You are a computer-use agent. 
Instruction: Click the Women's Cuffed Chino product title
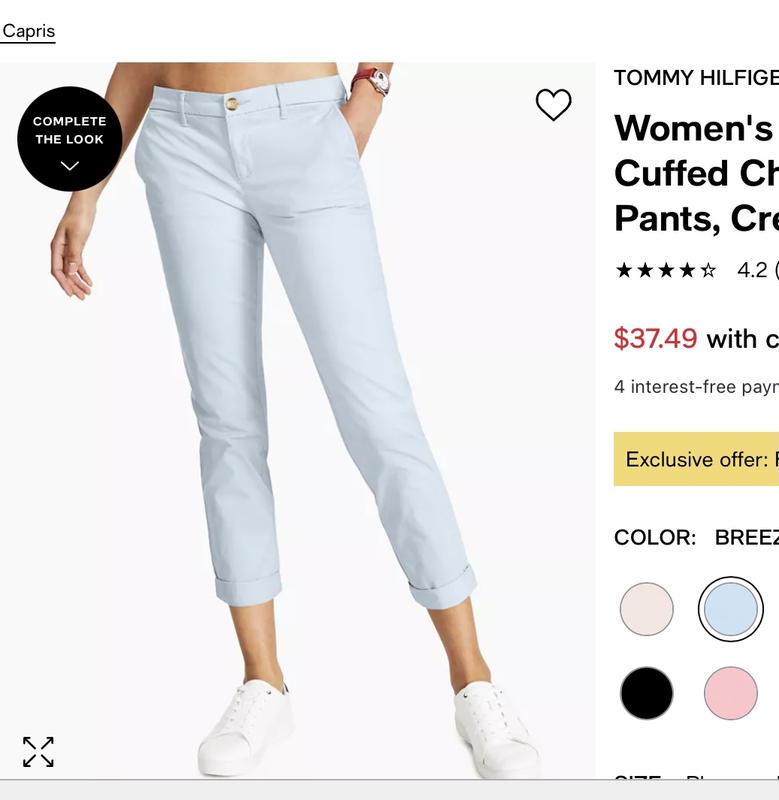[696, 173]
